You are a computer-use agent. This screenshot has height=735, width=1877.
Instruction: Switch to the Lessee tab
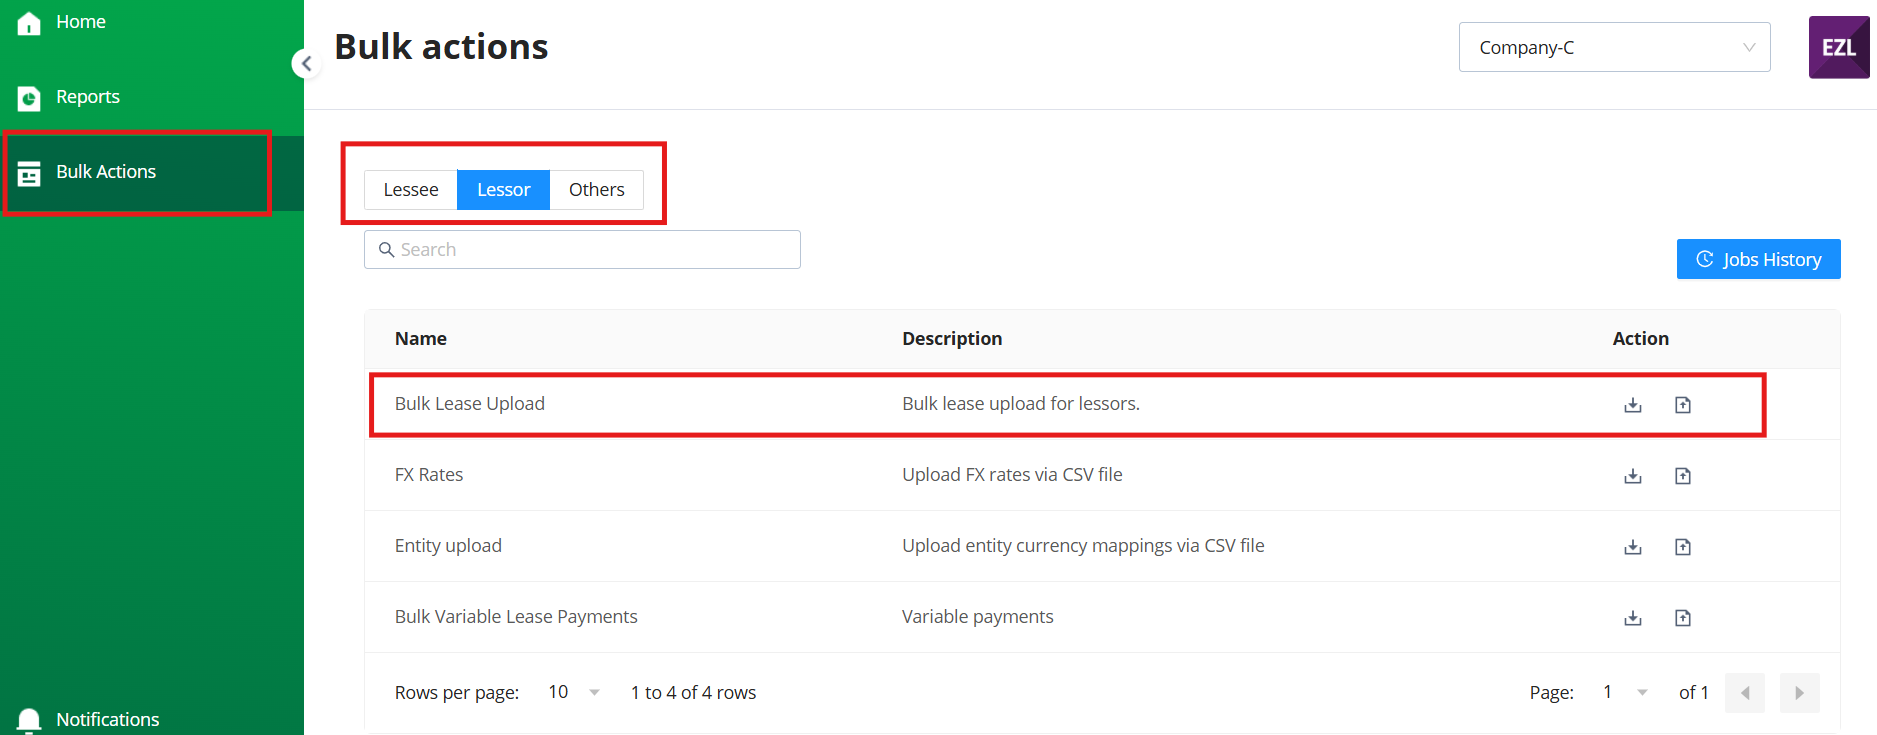(x=411, y=190)
